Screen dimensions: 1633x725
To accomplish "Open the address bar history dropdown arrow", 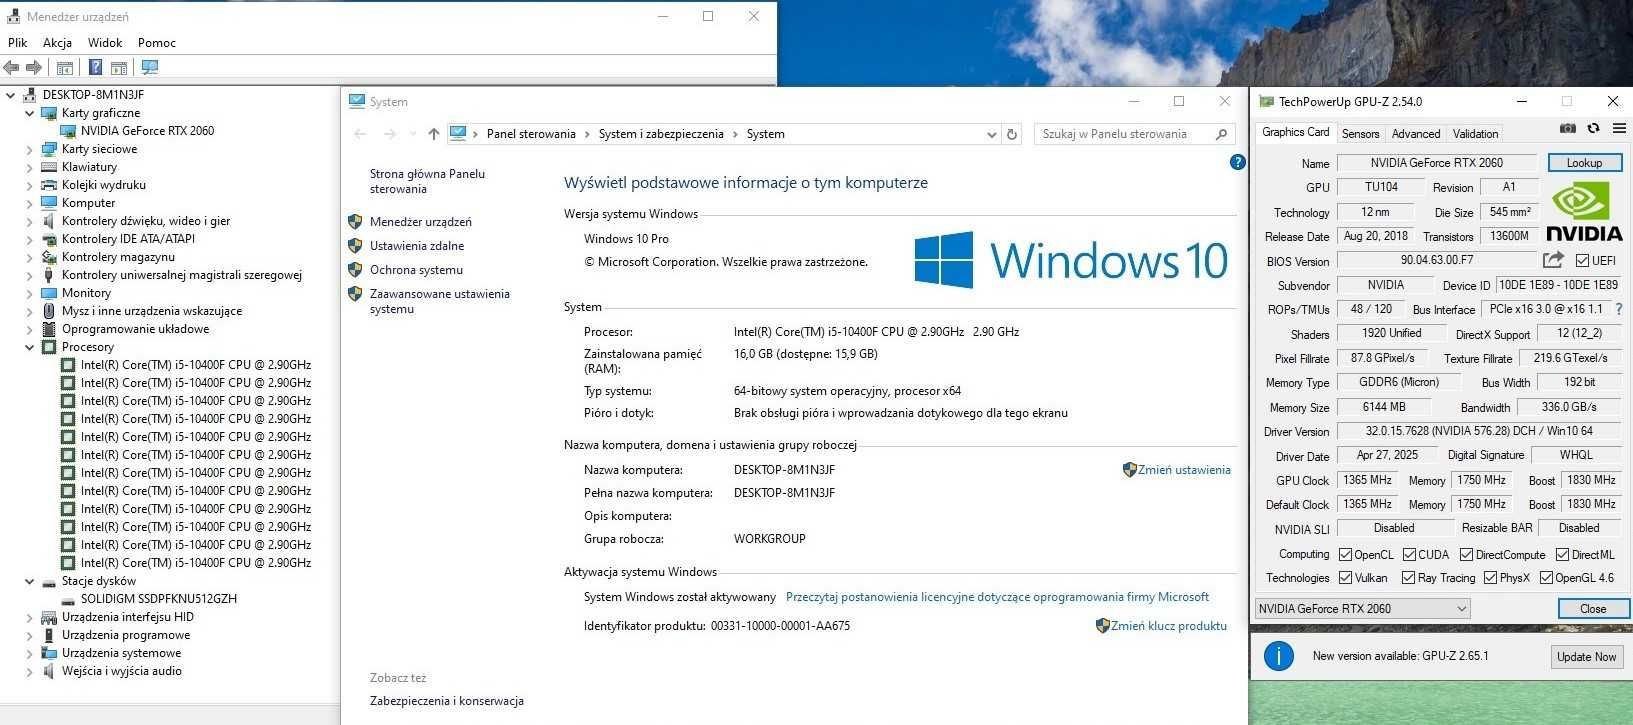I will 991,134.
